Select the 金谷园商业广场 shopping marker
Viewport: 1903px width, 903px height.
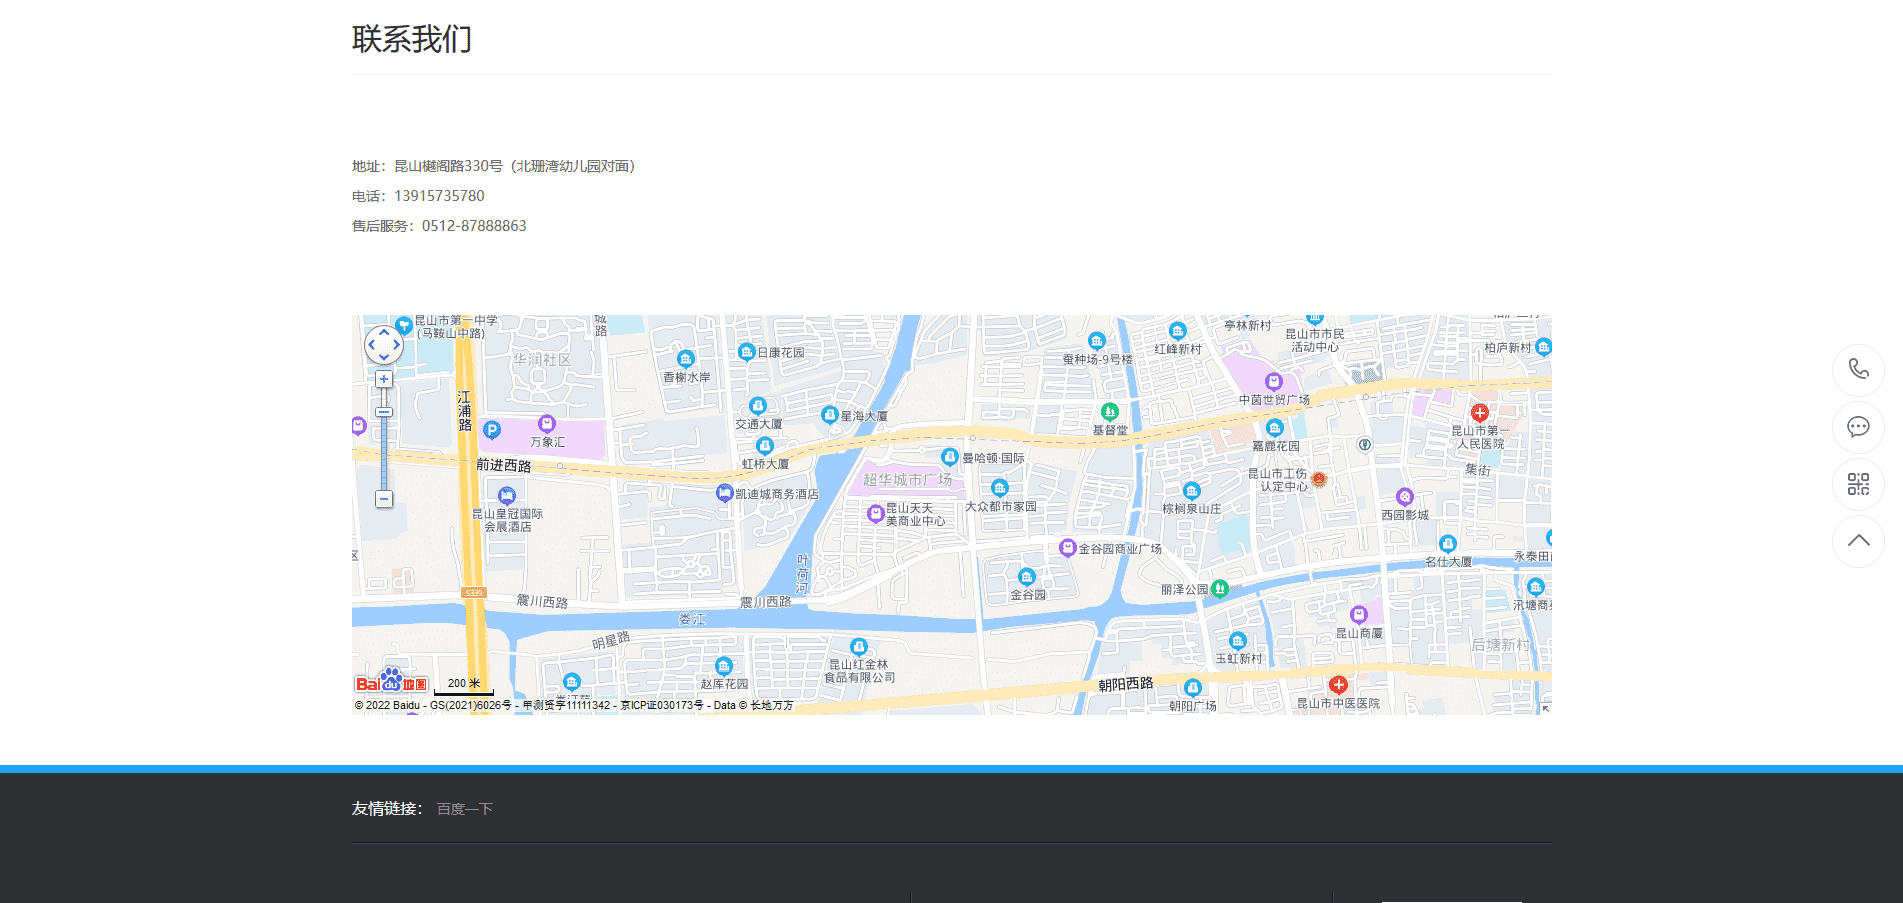coord(1067,548)
